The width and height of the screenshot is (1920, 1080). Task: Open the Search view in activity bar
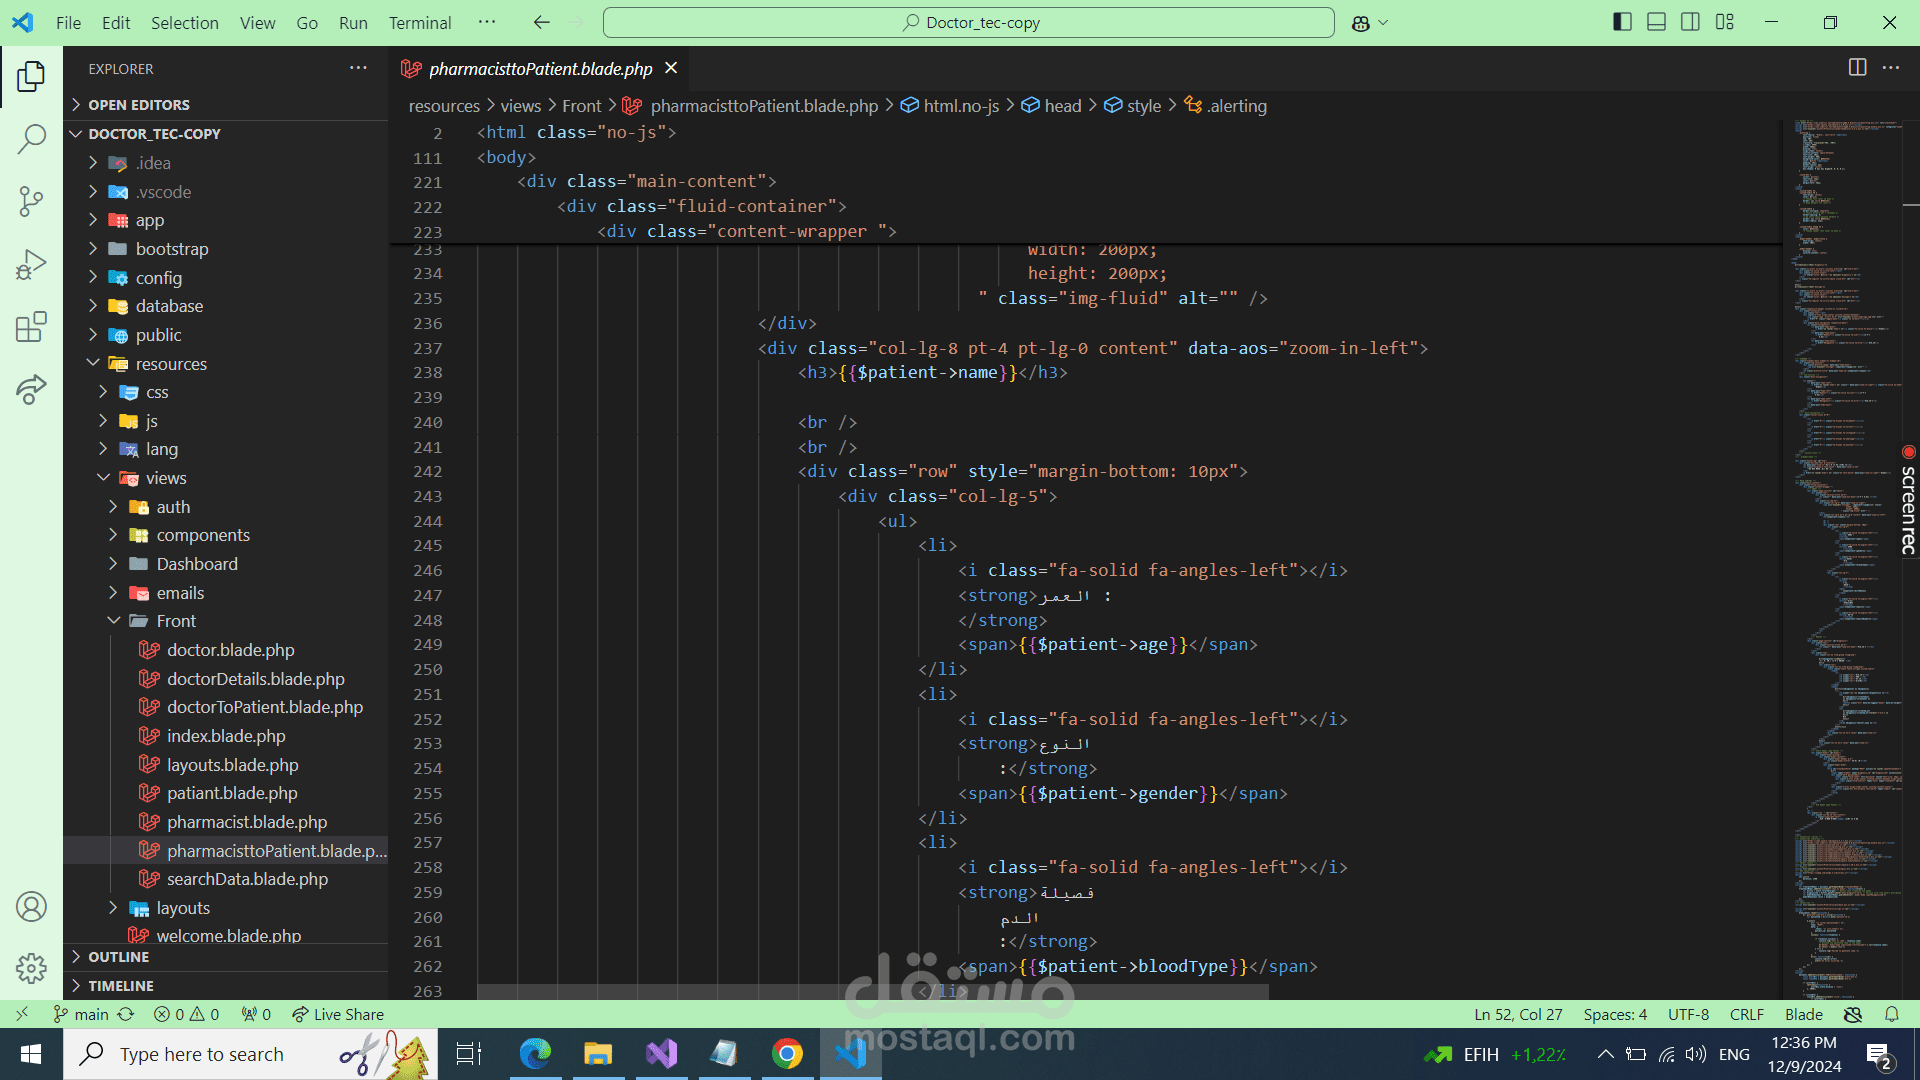[x=31, y=138]
